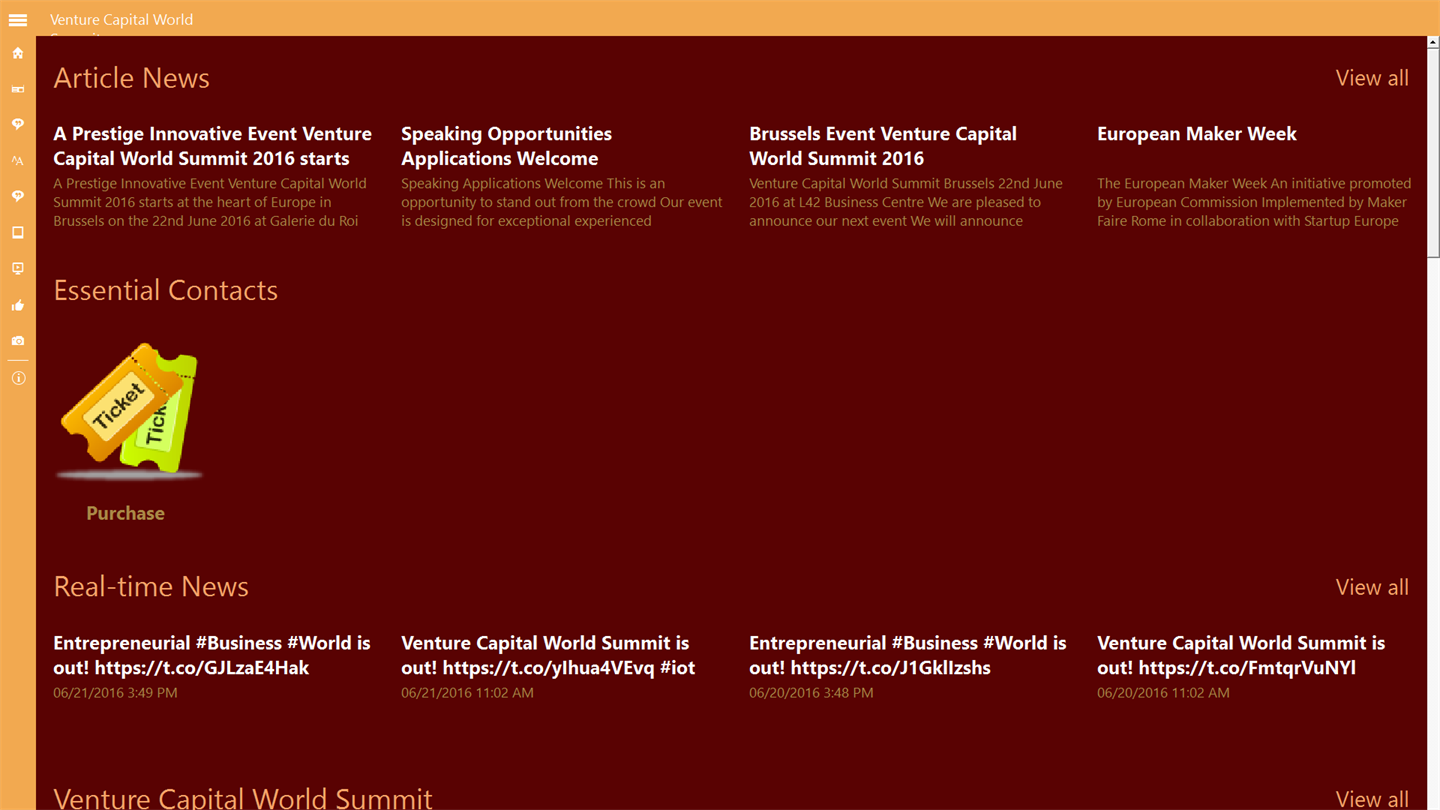Open the 'European Maker Week' article
1440x810 pixels.
click(1197, 134)
